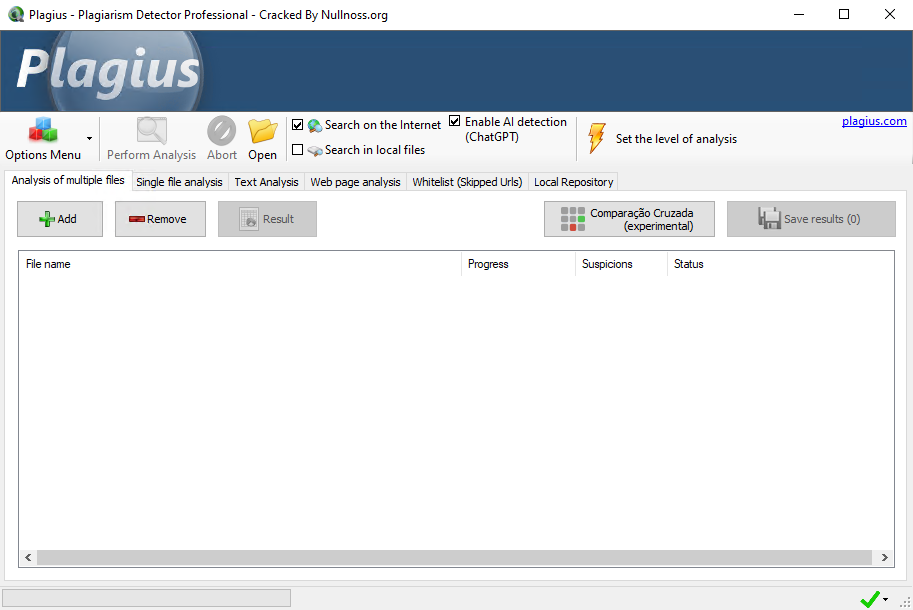Click the Add button
913x610 pixels.
coord(60,219)
